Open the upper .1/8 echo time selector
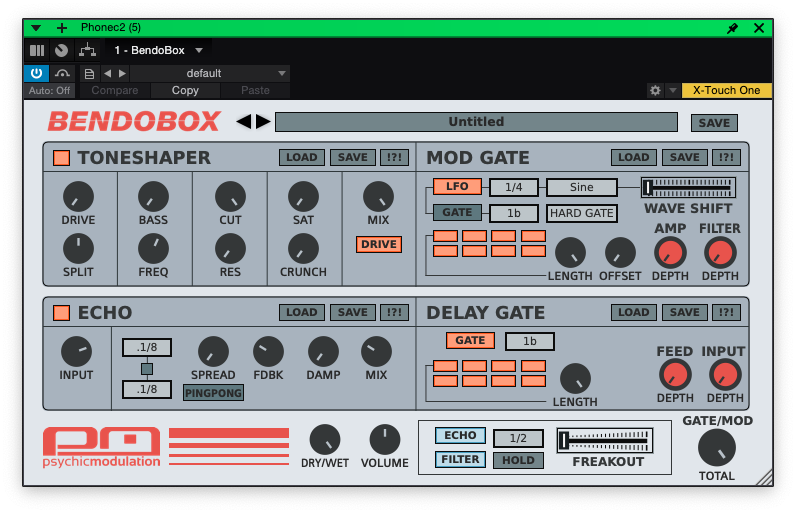 pos(147,348)
